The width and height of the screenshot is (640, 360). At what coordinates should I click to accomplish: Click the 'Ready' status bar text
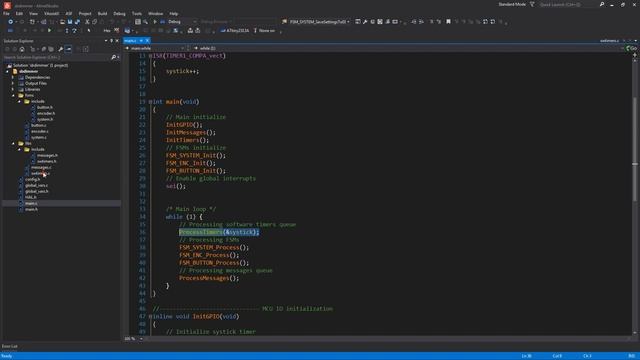pyautogui.click(x=7, y=356)
